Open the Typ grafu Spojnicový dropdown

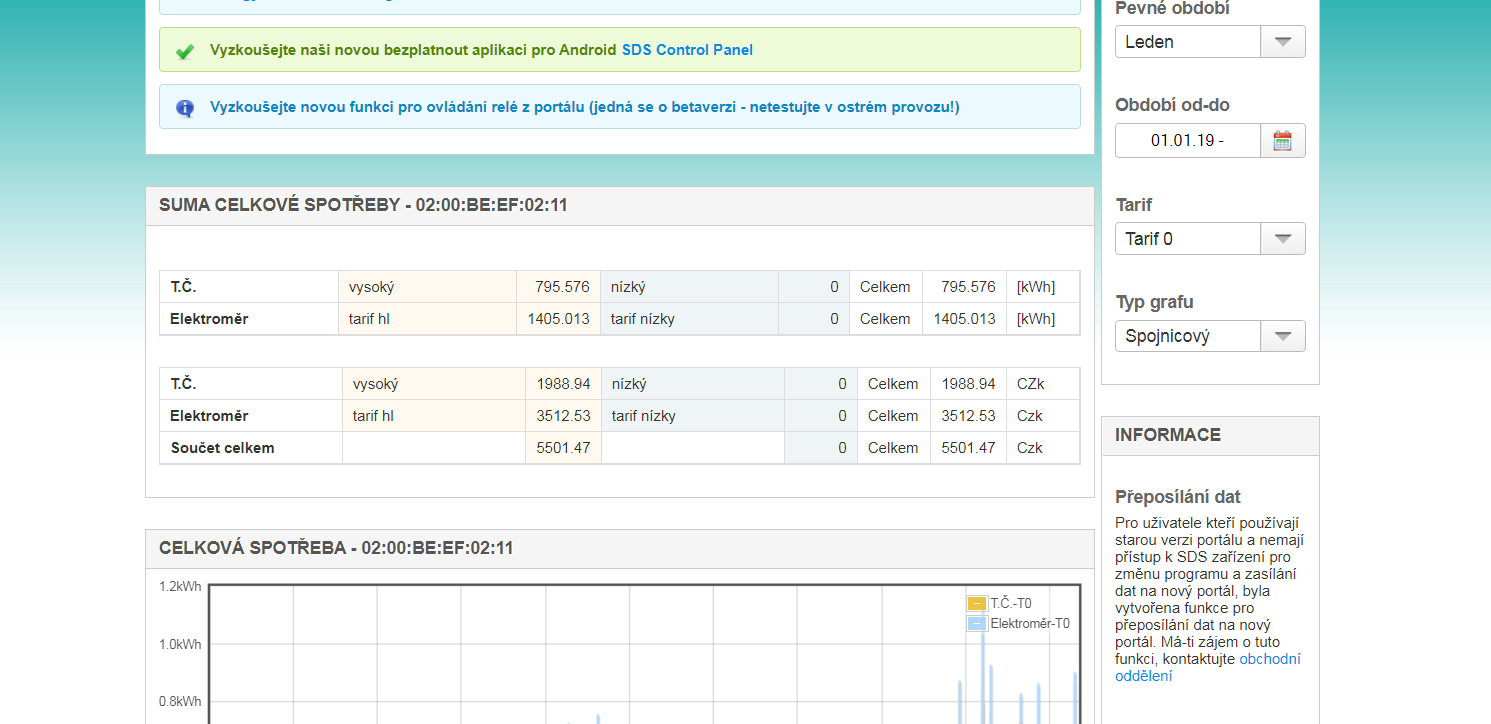tap(1210, 336)
